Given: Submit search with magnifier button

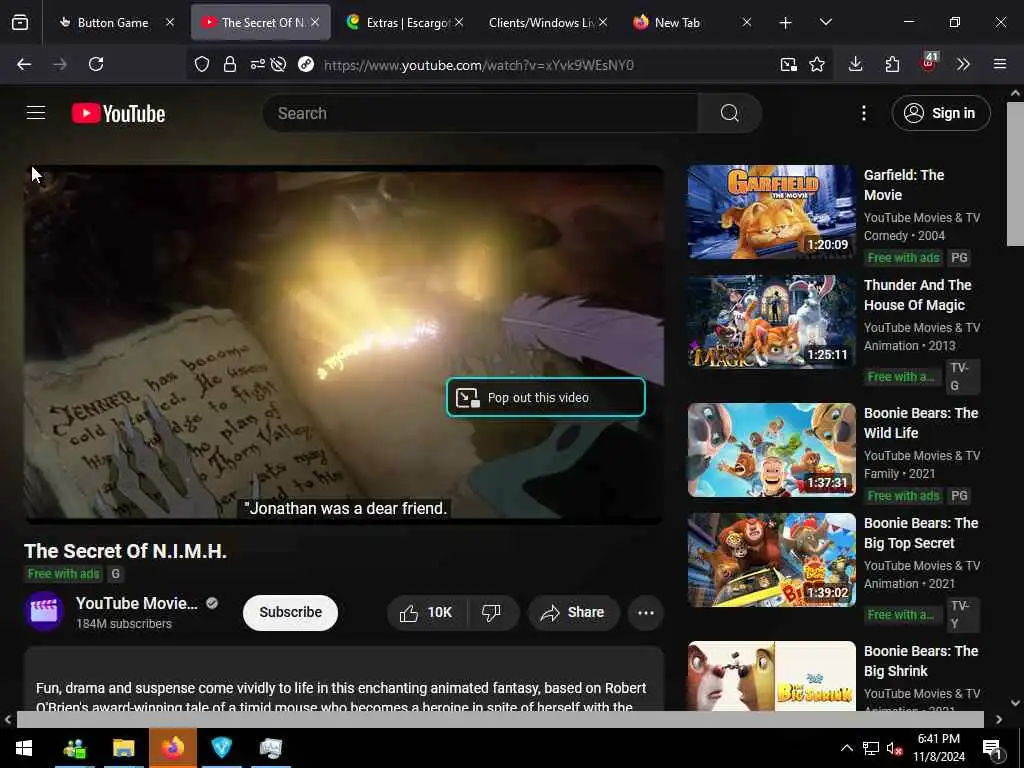Looking at the screenshot, I should [729, 113].
